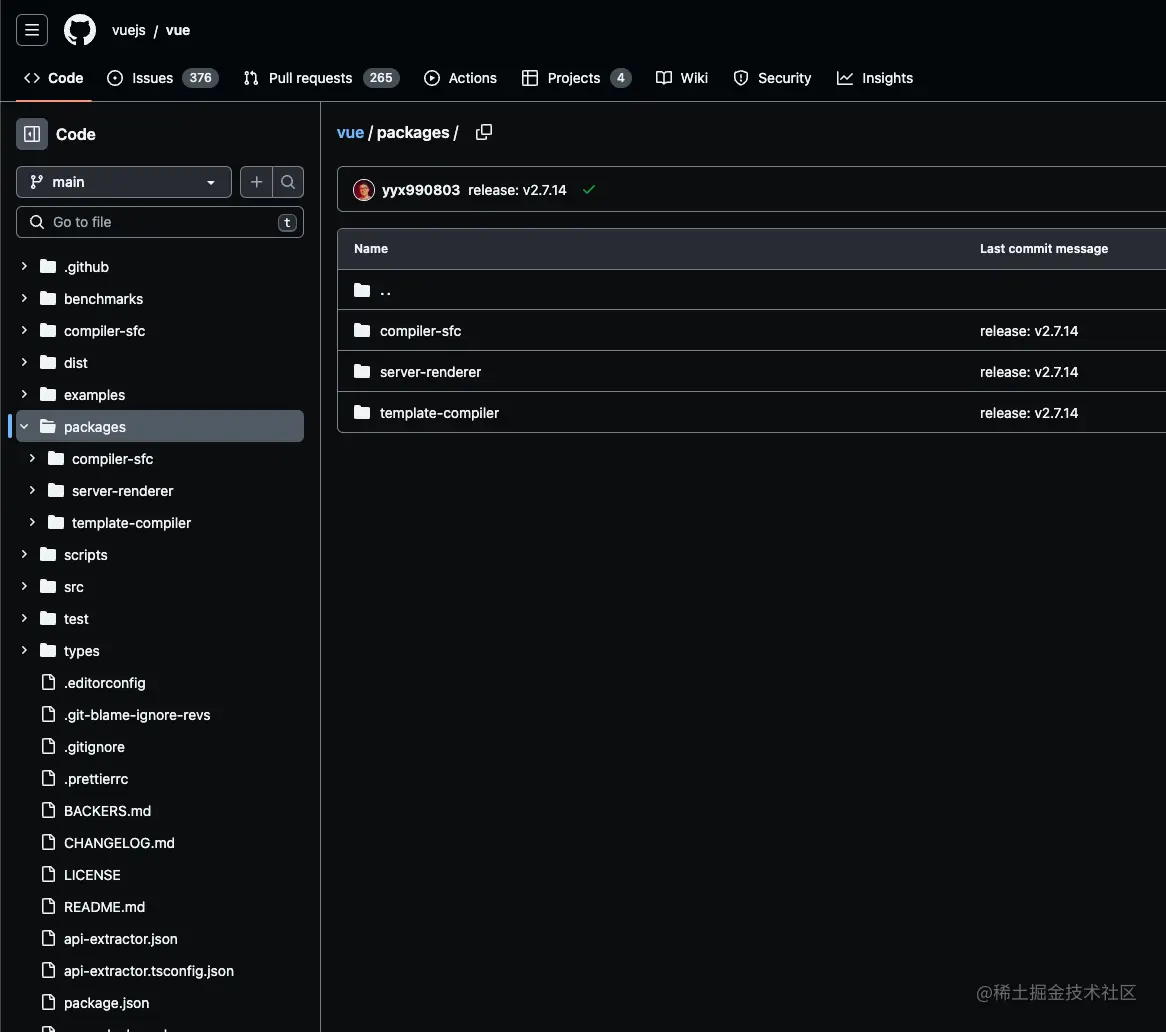The height and width of the screenshot is (1032, 1166).
Task: Open compiler-sfc folder in the table
Action: click(420, 331)
